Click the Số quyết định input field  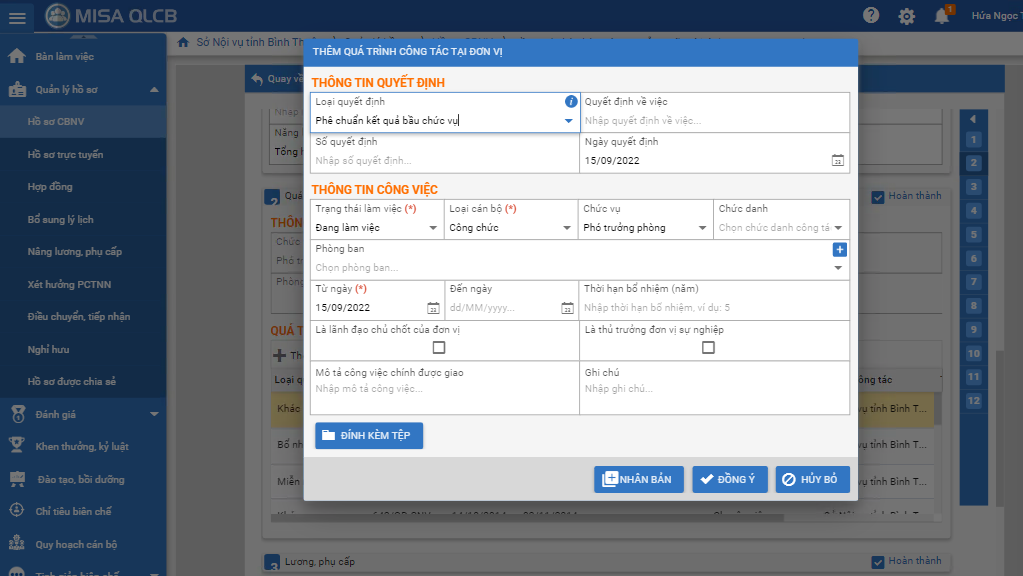pos(444,161)
